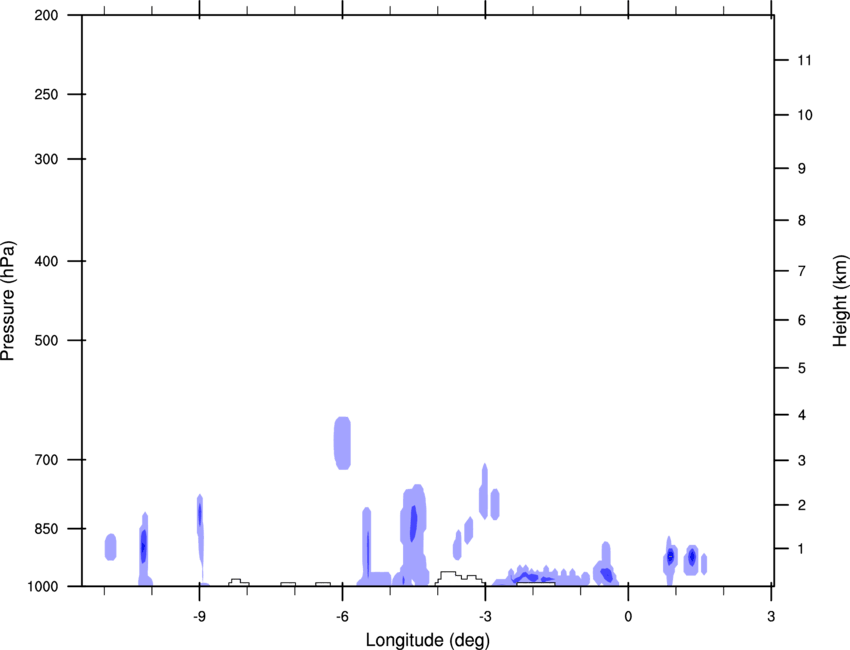Select the 200 pressure tick label
Image resolution: width=850 pixels, height=650 pixels.
[x=46, y=15]
